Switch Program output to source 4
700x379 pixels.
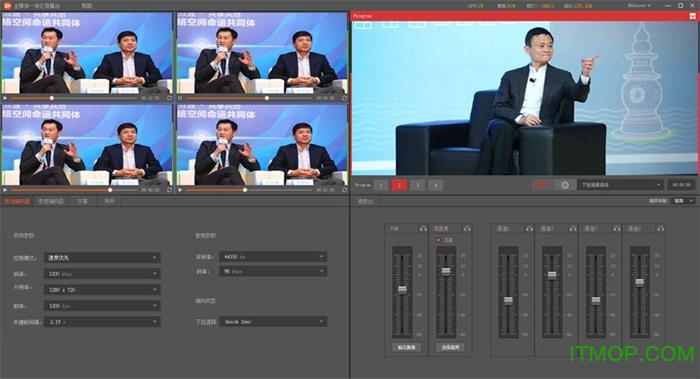436,185
